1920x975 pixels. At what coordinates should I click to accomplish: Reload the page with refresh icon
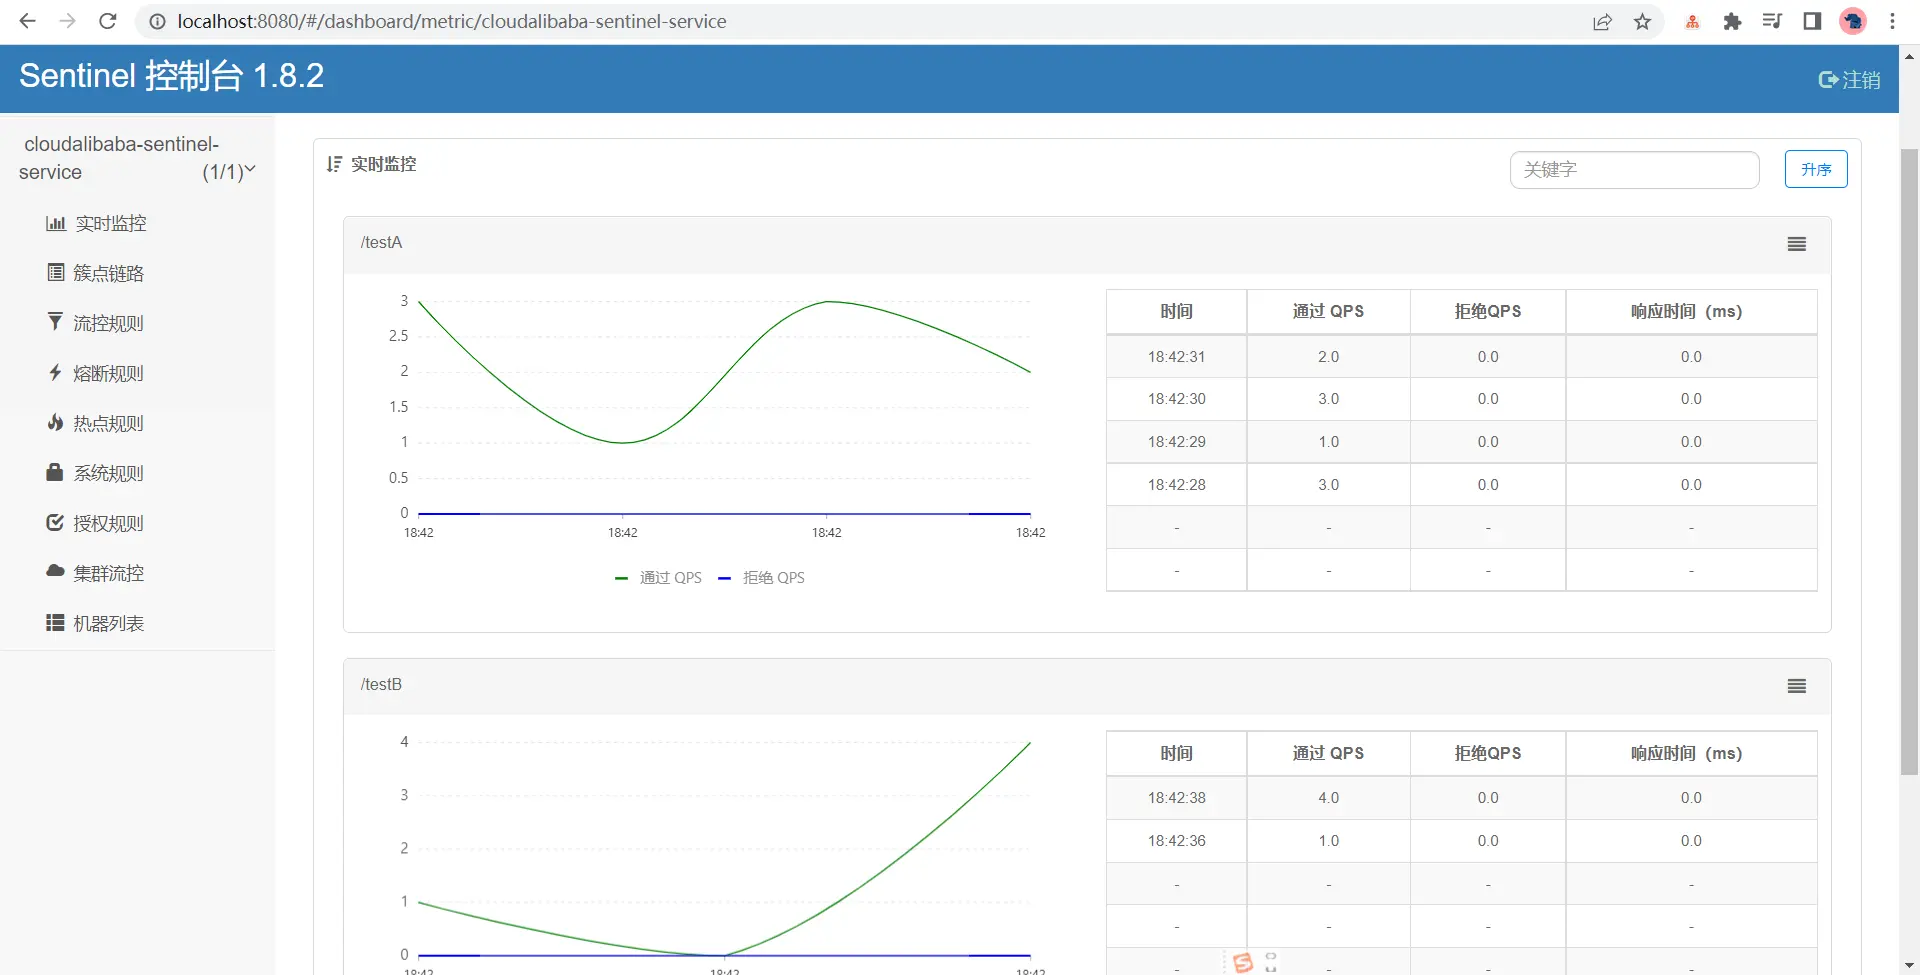[108, 21]
